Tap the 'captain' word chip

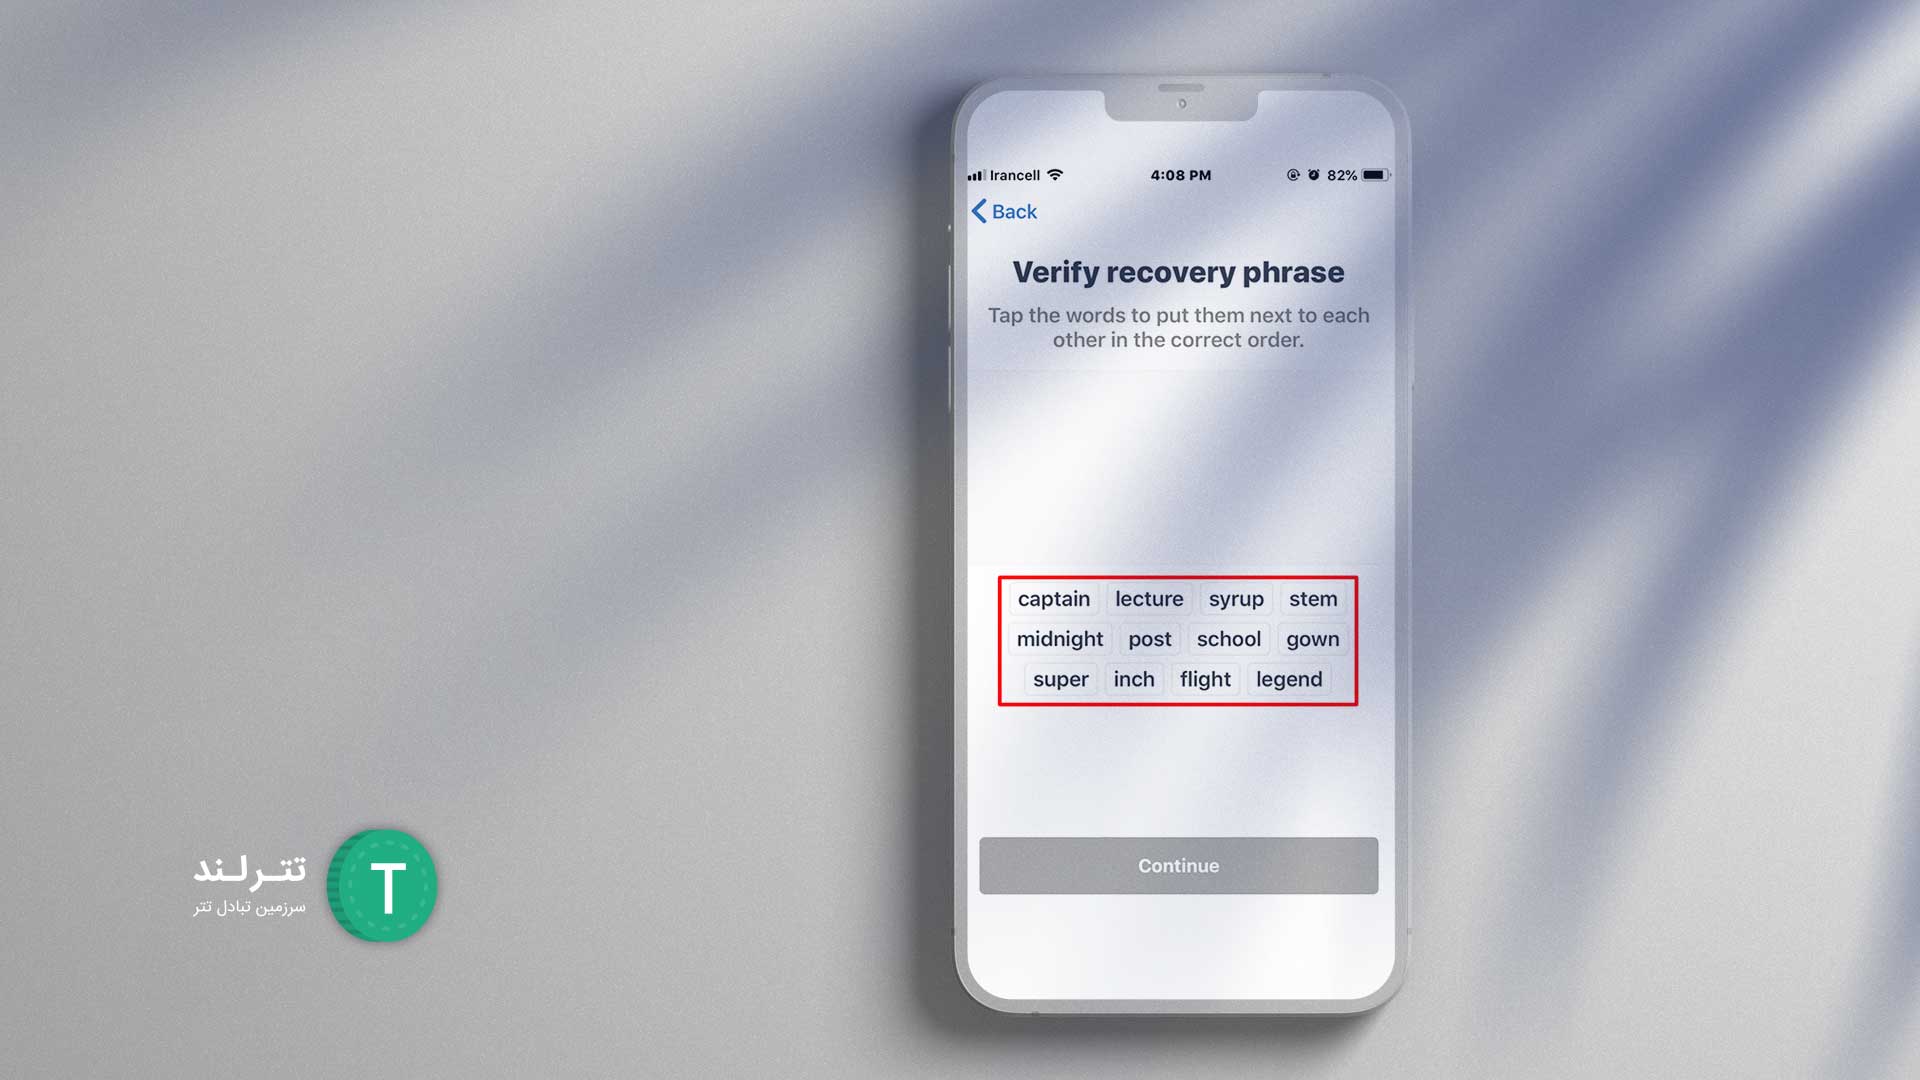(1055, 599)
